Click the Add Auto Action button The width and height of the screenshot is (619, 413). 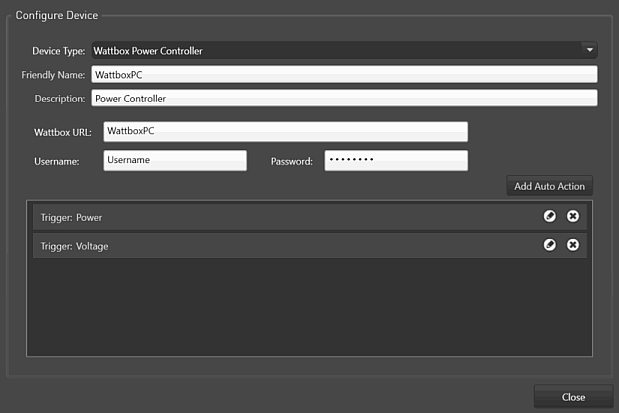tap(550, 186)
